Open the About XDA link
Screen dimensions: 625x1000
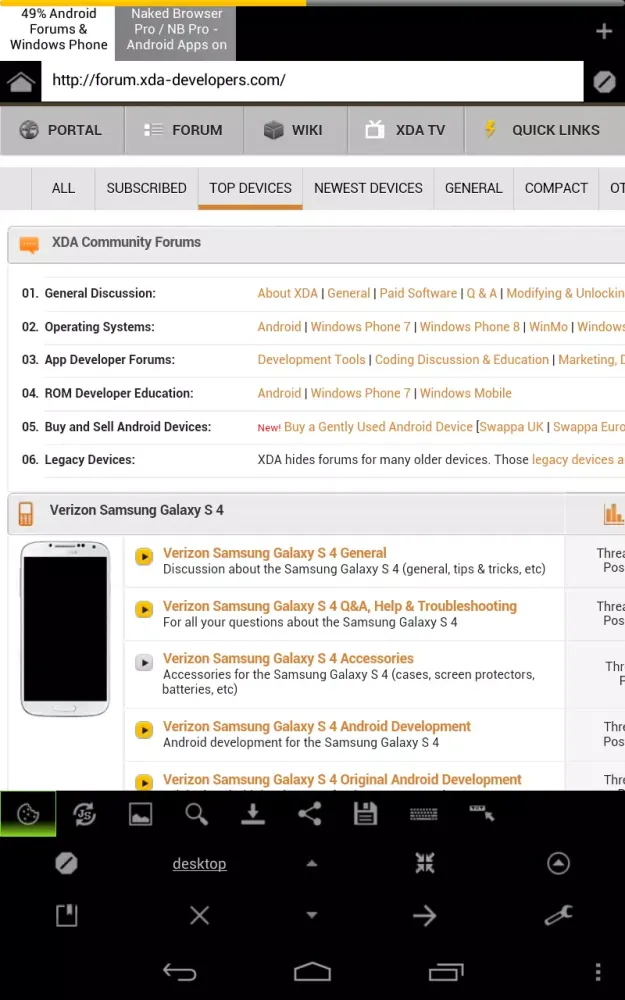(288, 293)
